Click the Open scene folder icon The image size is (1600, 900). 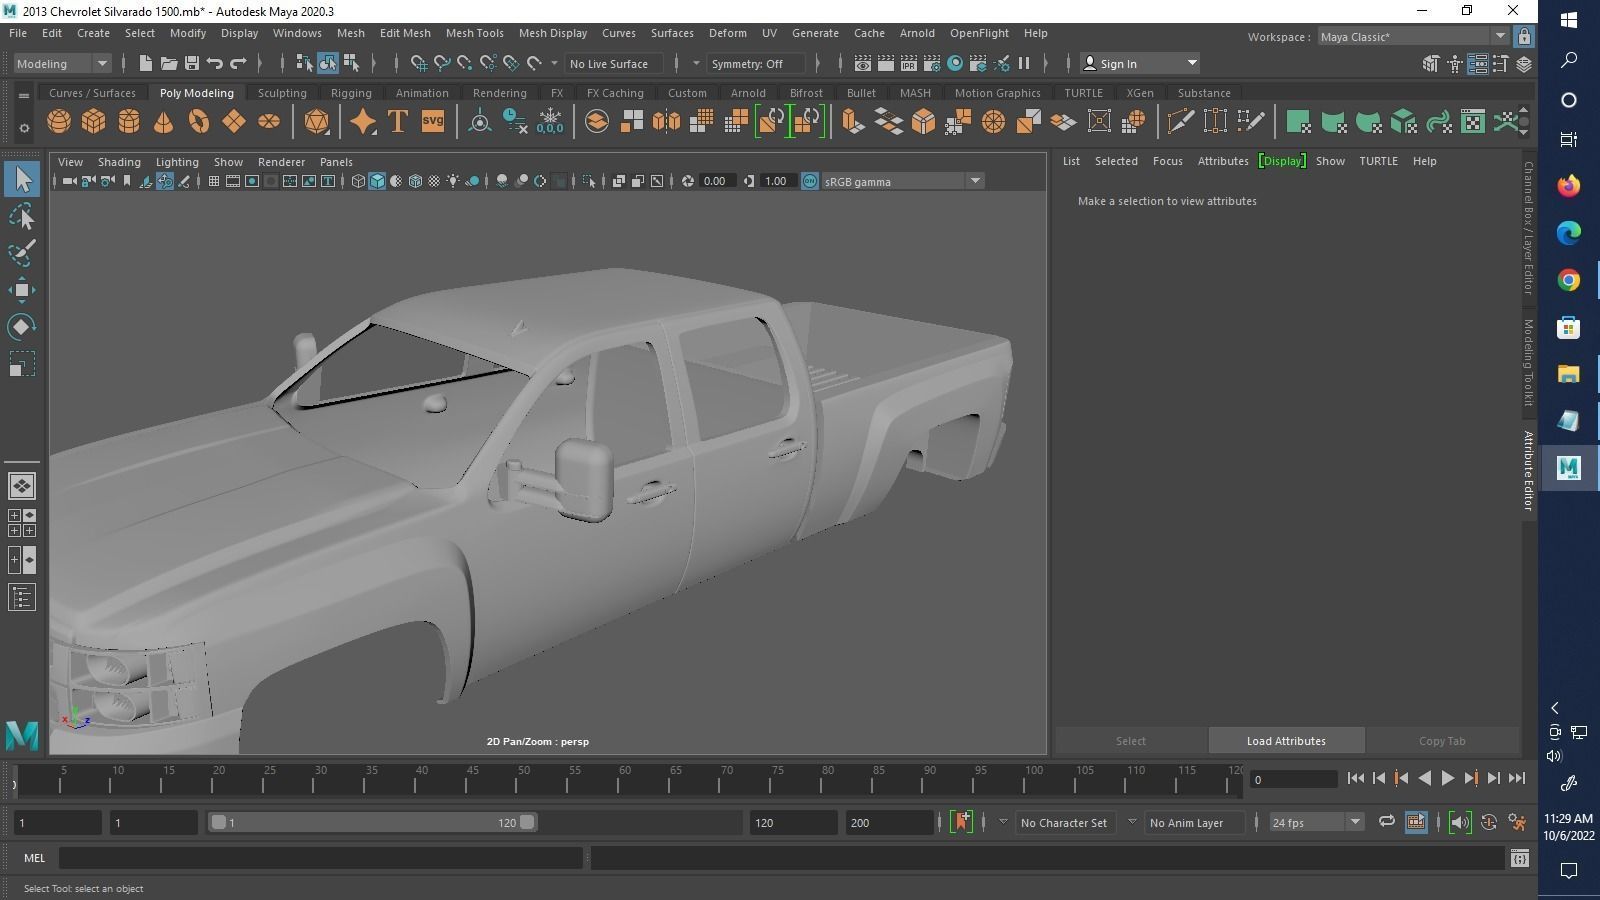pyautogui.click(x=169, y=63)
